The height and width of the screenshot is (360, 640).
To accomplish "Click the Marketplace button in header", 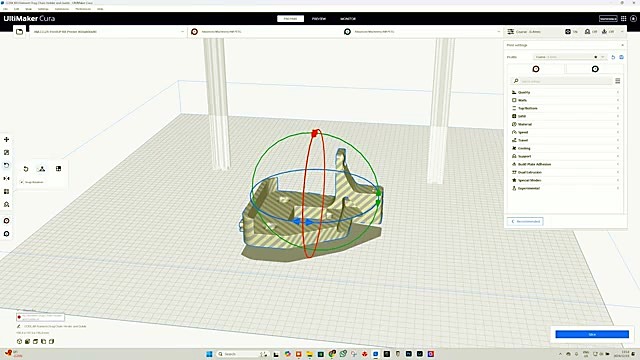I will coord(608,18).
